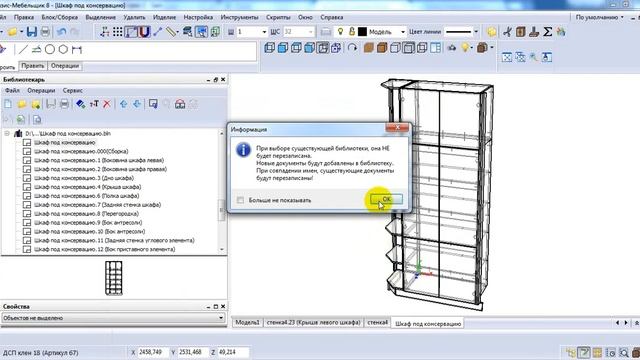Select the polygon drawing tool
This screenshot has width=640, height=360.
pos(63,50)
